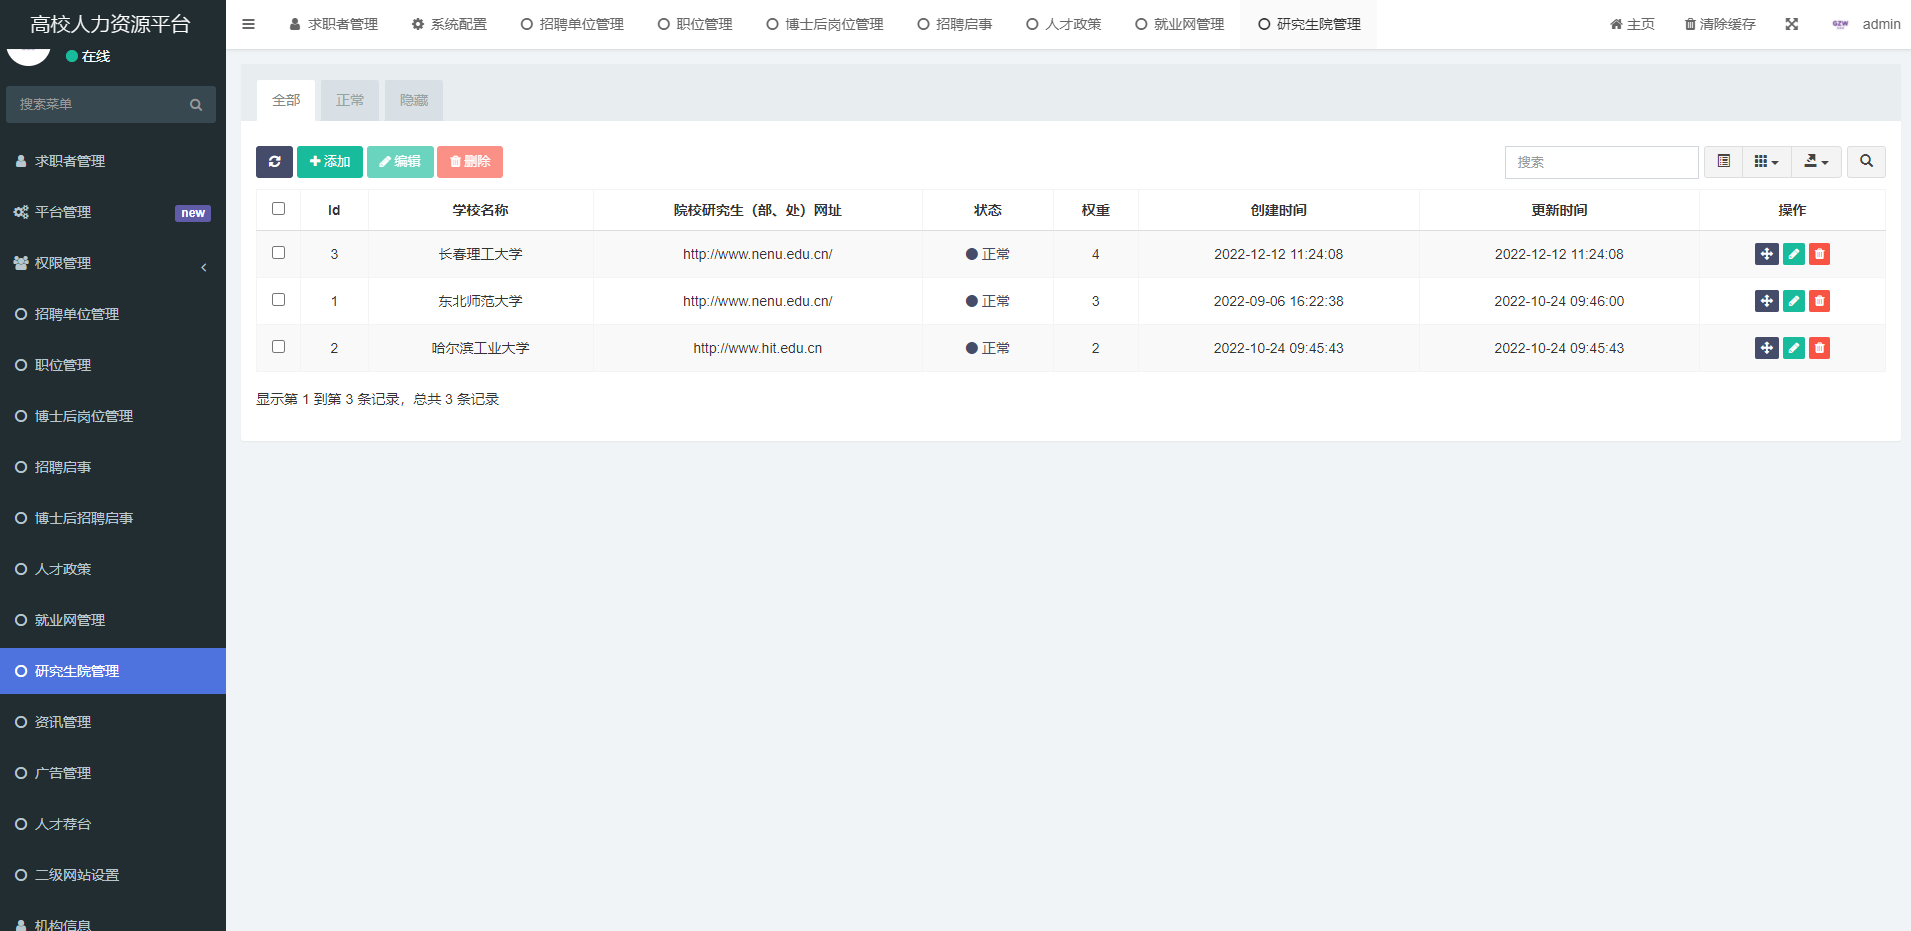The width and height of the screenshot is (1911, 931).
Task: Open the export data dropdown
Action: [1815, 162]
